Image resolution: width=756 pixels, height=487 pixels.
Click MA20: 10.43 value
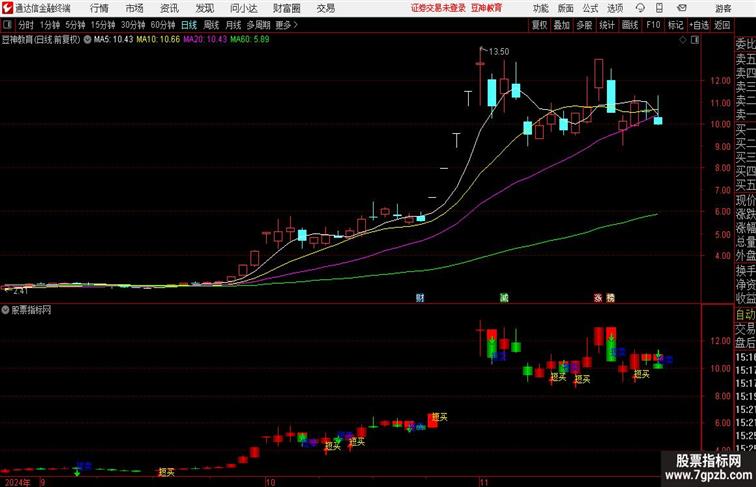pyautogui.click(x=205, y=40)
